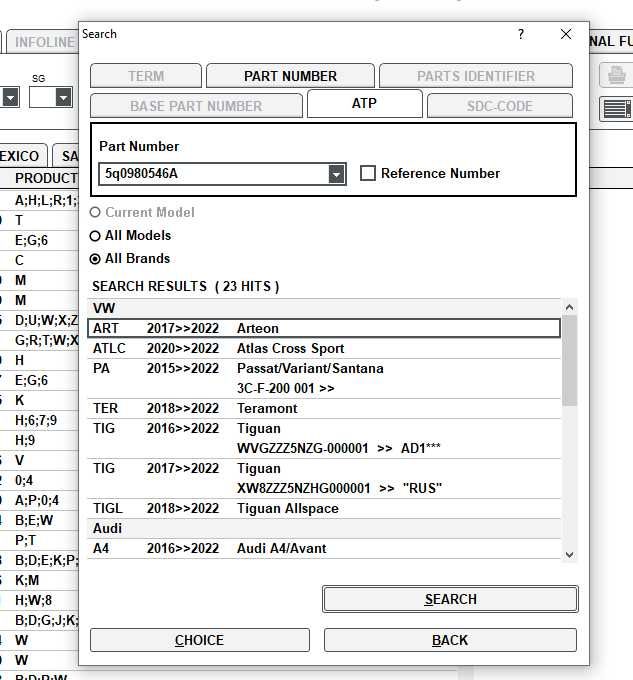Click the XW8ZZZ5NZHG000001 "RUS" line
The height and width of the screenshot is (680, 633).
(x=339, y=488)
